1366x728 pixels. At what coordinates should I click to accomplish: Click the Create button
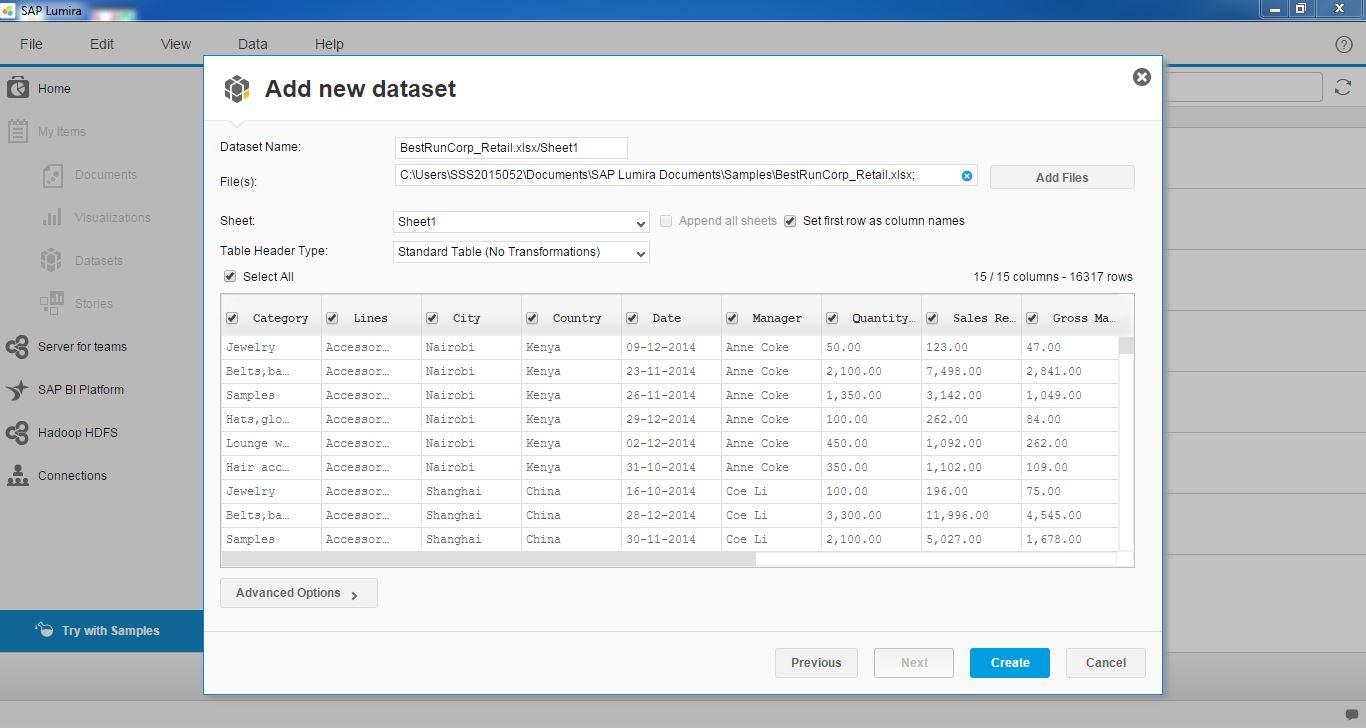tap(1010, 663)
